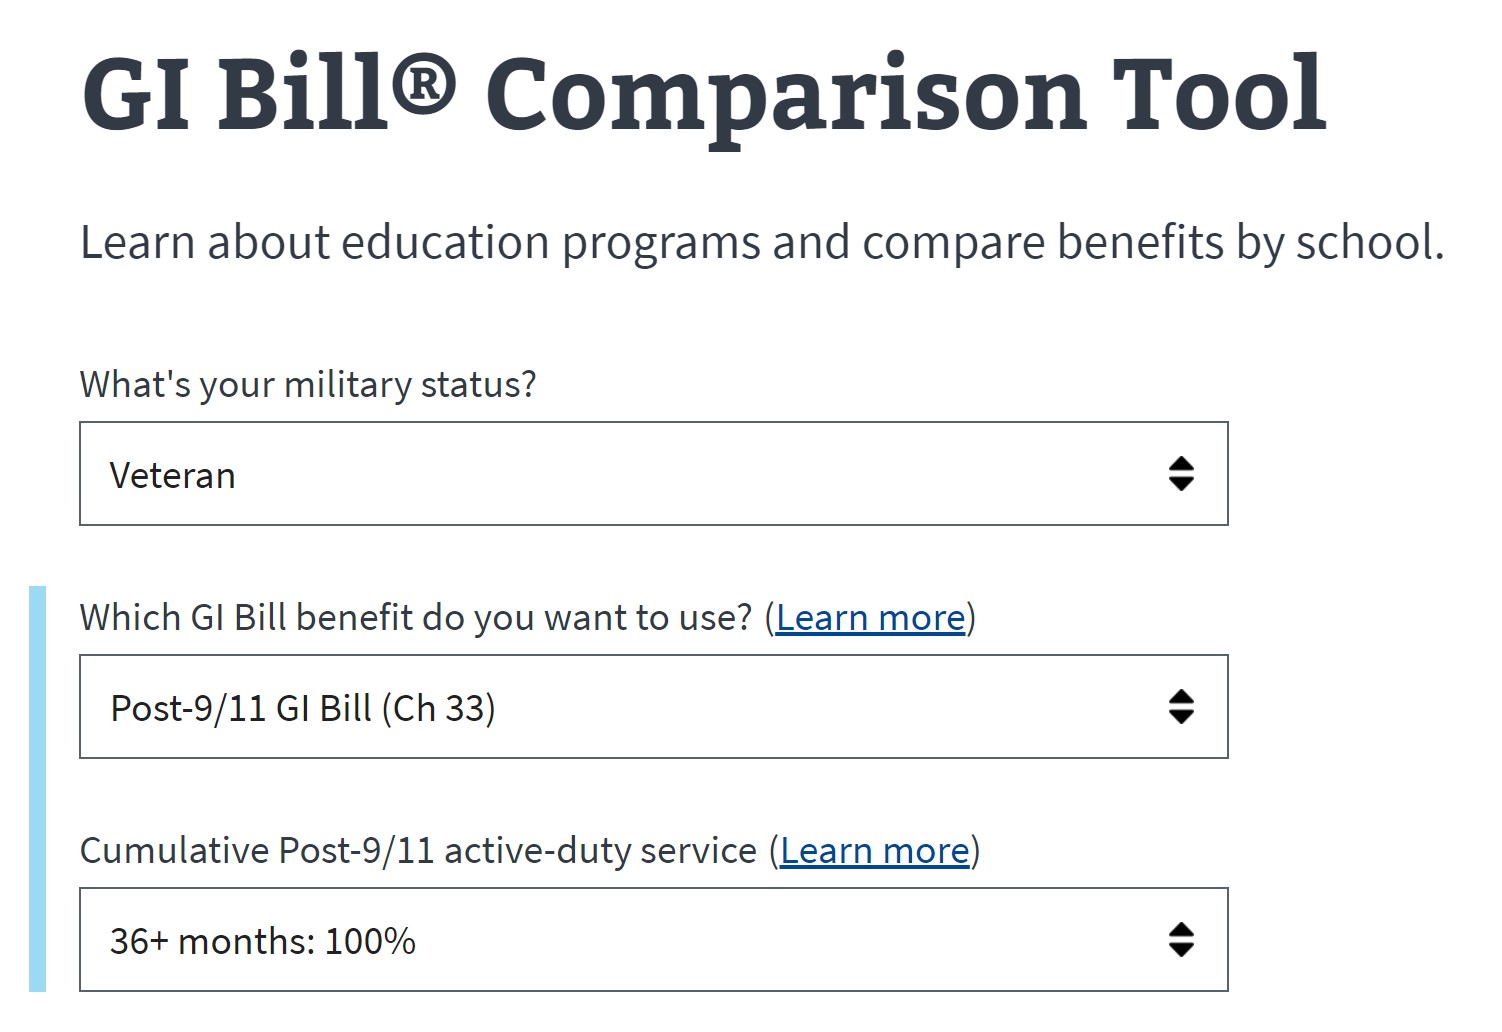The height and width of the screenshot is (1032, 1502).
Task: Click the cumulative service dropdown arrows icon
Action: [x=1181, y=940]
